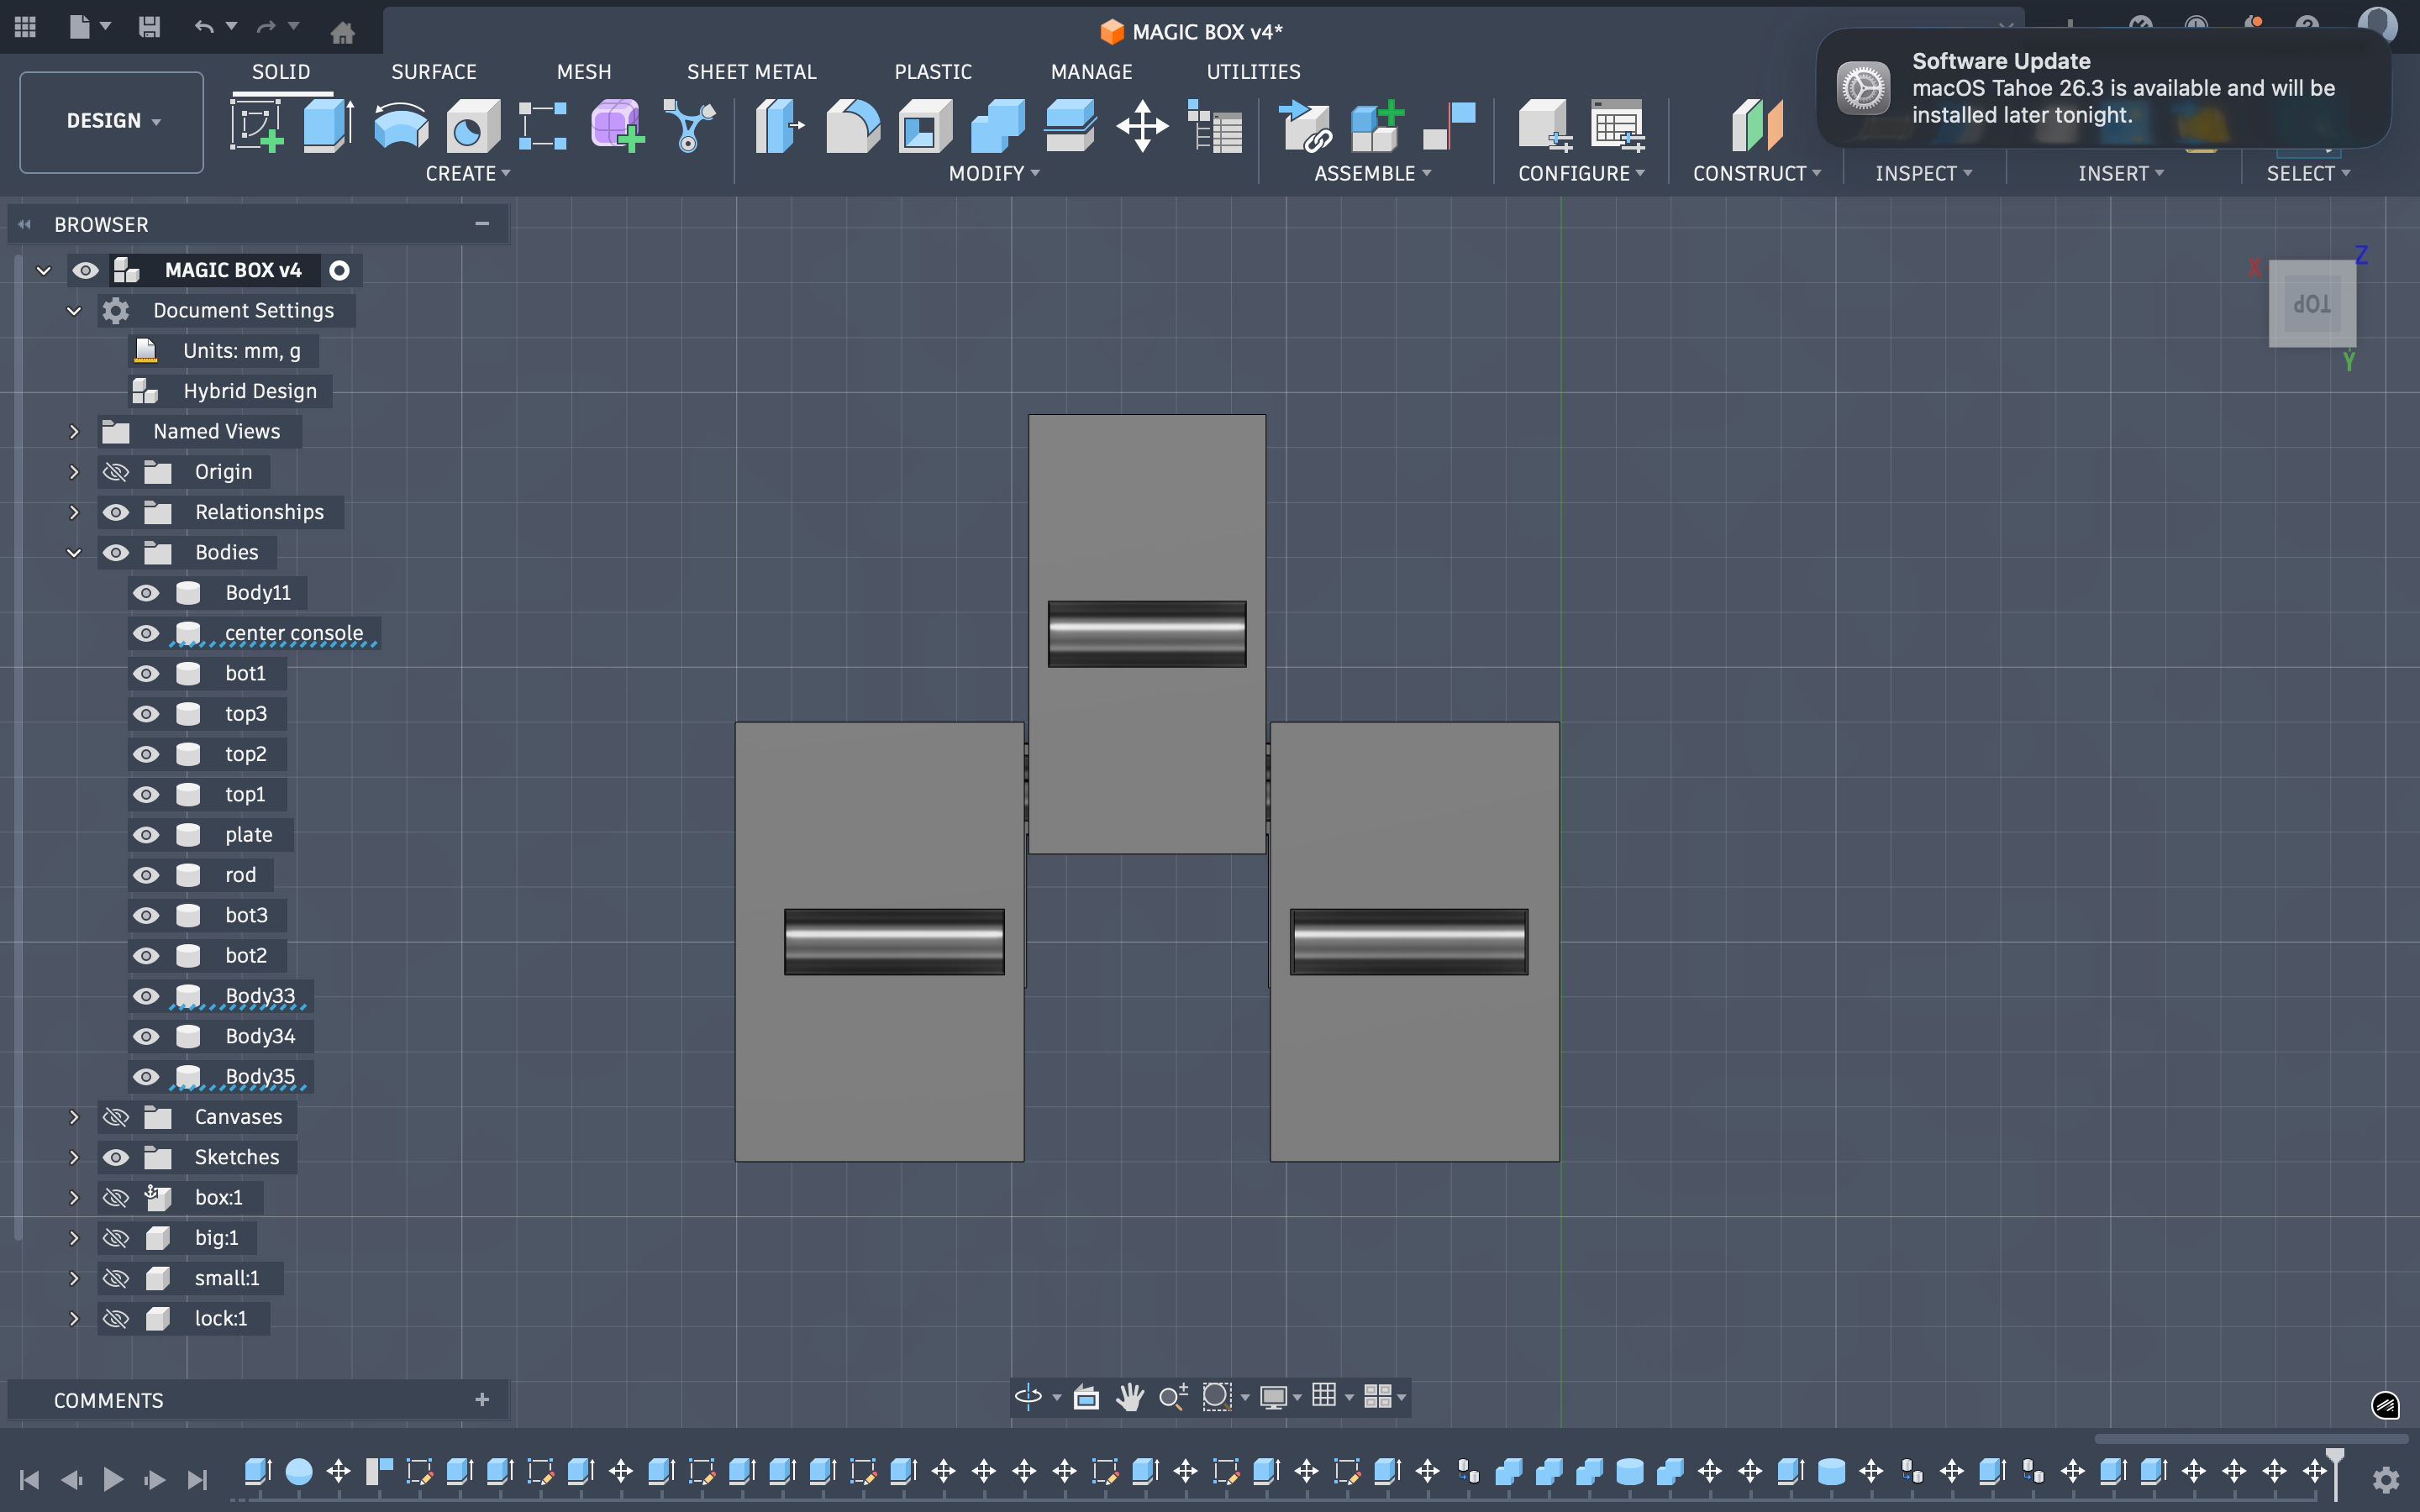This screenshot has height=1512, width=2420.
Task: Hide the center console body
Action: tap(146, 633)
